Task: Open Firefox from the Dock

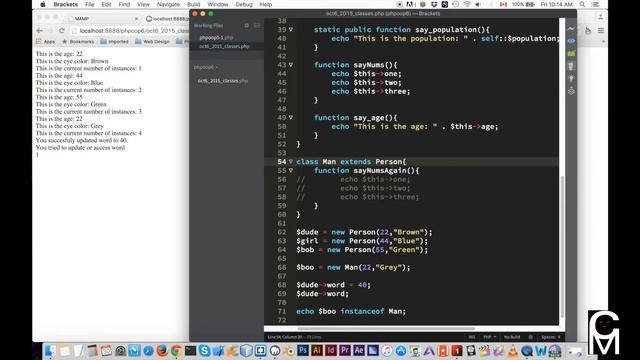Action: 162,351
